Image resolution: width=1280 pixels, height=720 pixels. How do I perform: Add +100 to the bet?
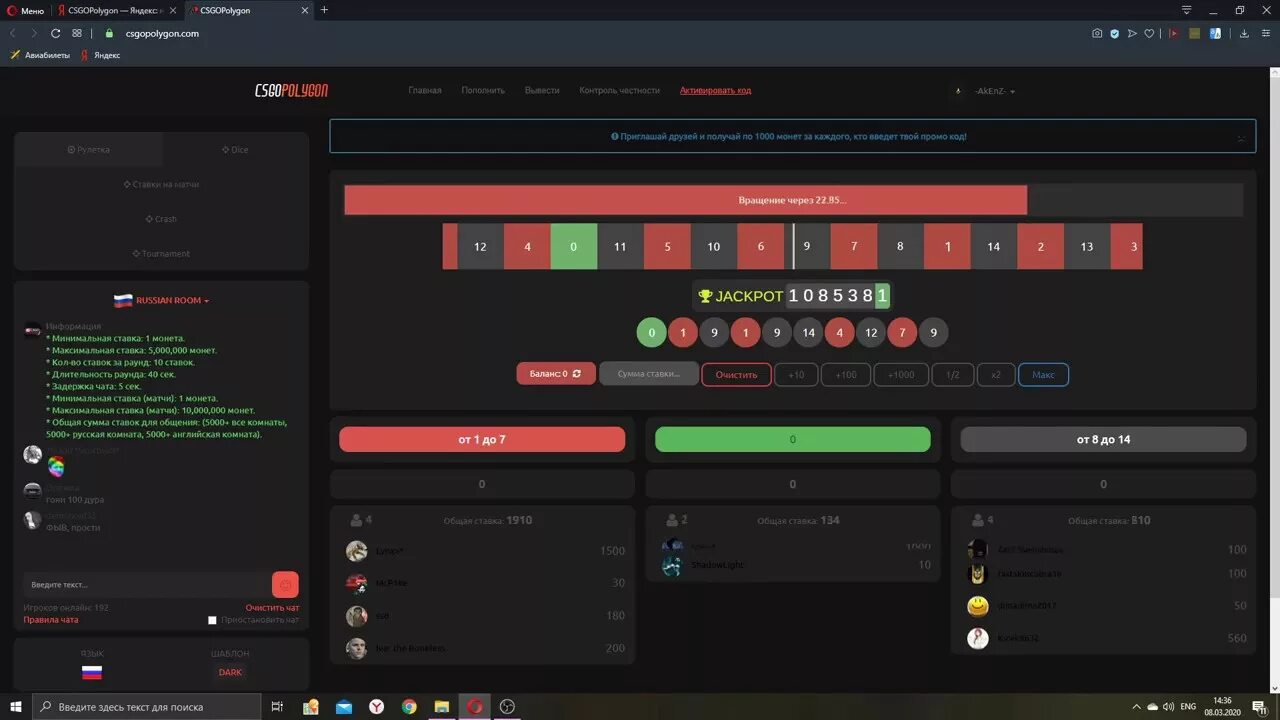pyautogui.click(x=846, y=374)
